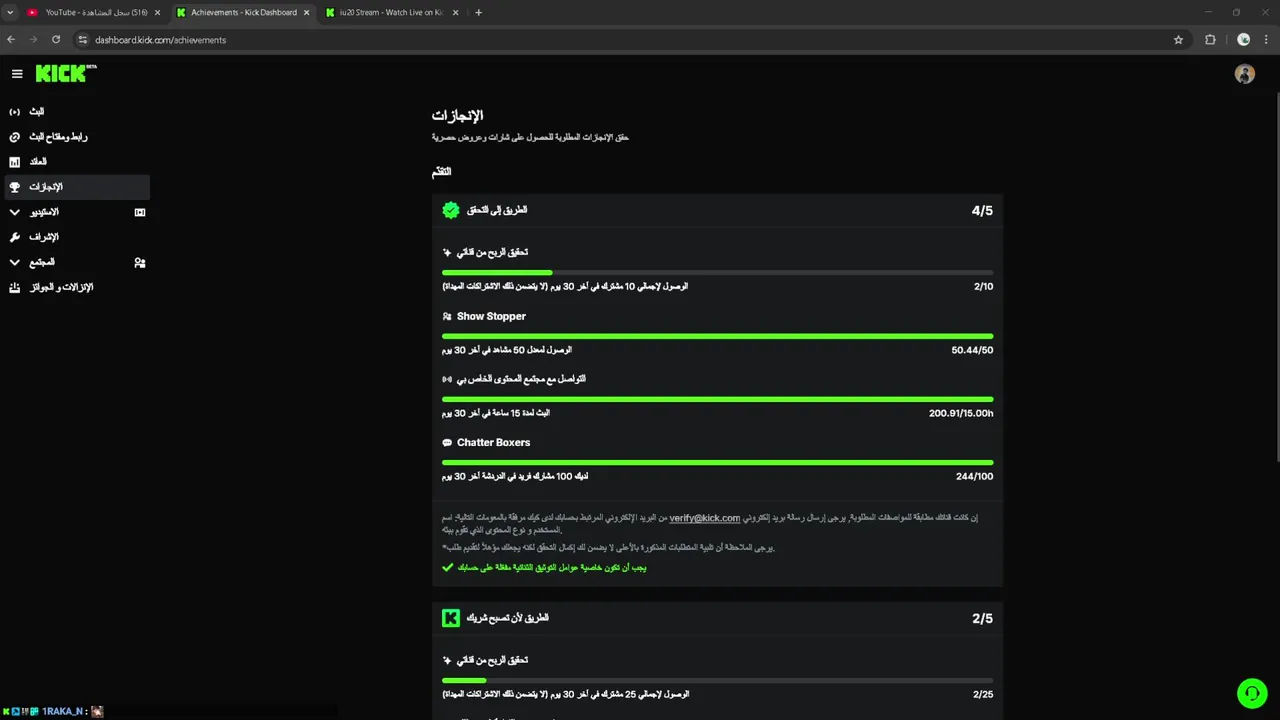Image resolution: width=1280 pixels, height=720 pixels.
Task: Click the stream URL and key link icon
Action: 14,137
